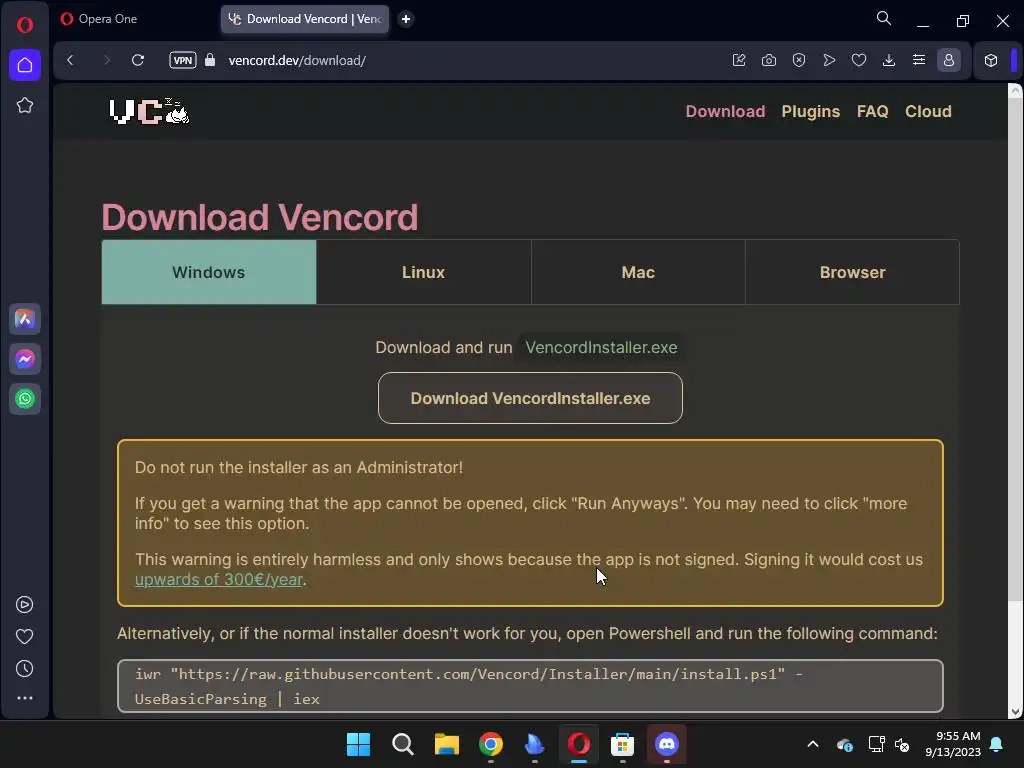
Task: Open taskbar Search
Action: (x=402, y=744)
